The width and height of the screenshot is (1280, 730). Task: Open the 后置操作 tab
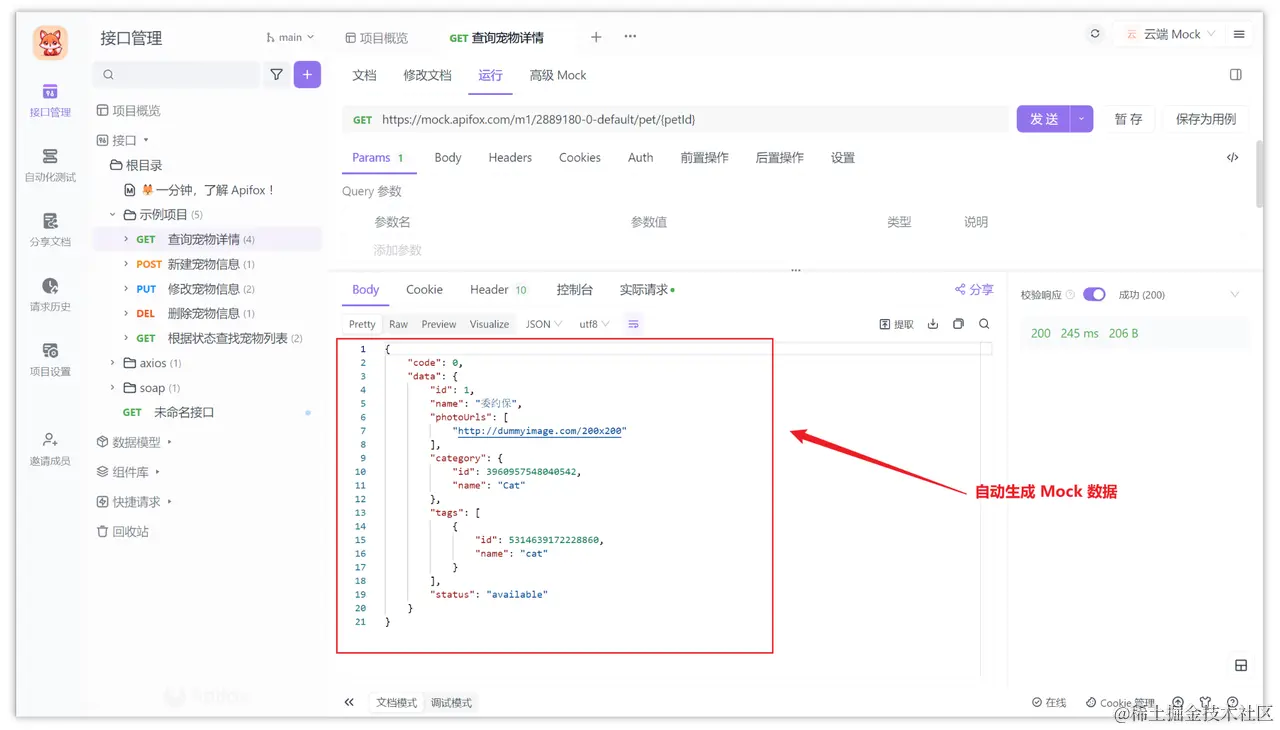[779, 158]
